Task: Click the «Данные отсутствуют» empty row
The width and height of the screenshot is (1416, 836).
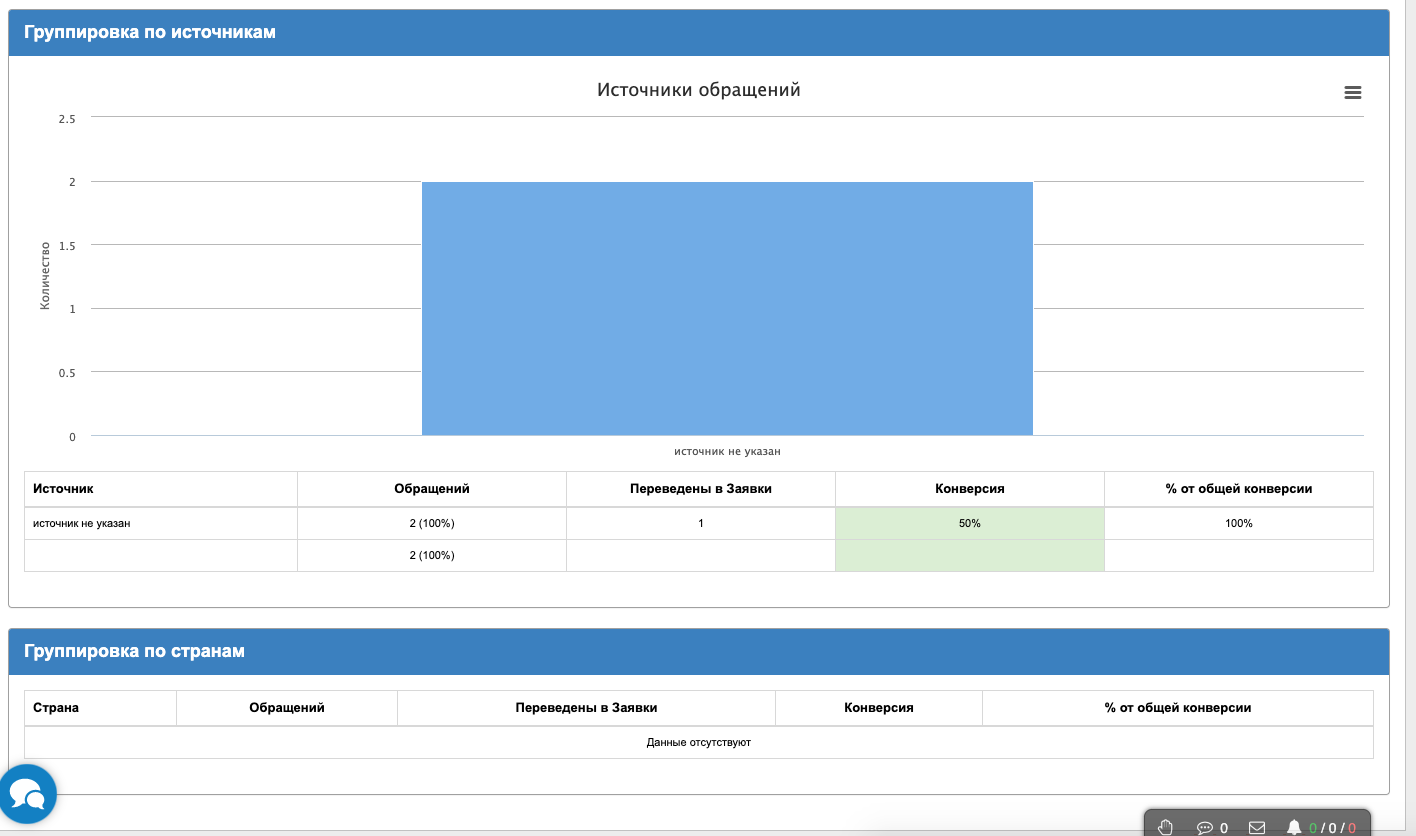Action: [x=698, y=742]
